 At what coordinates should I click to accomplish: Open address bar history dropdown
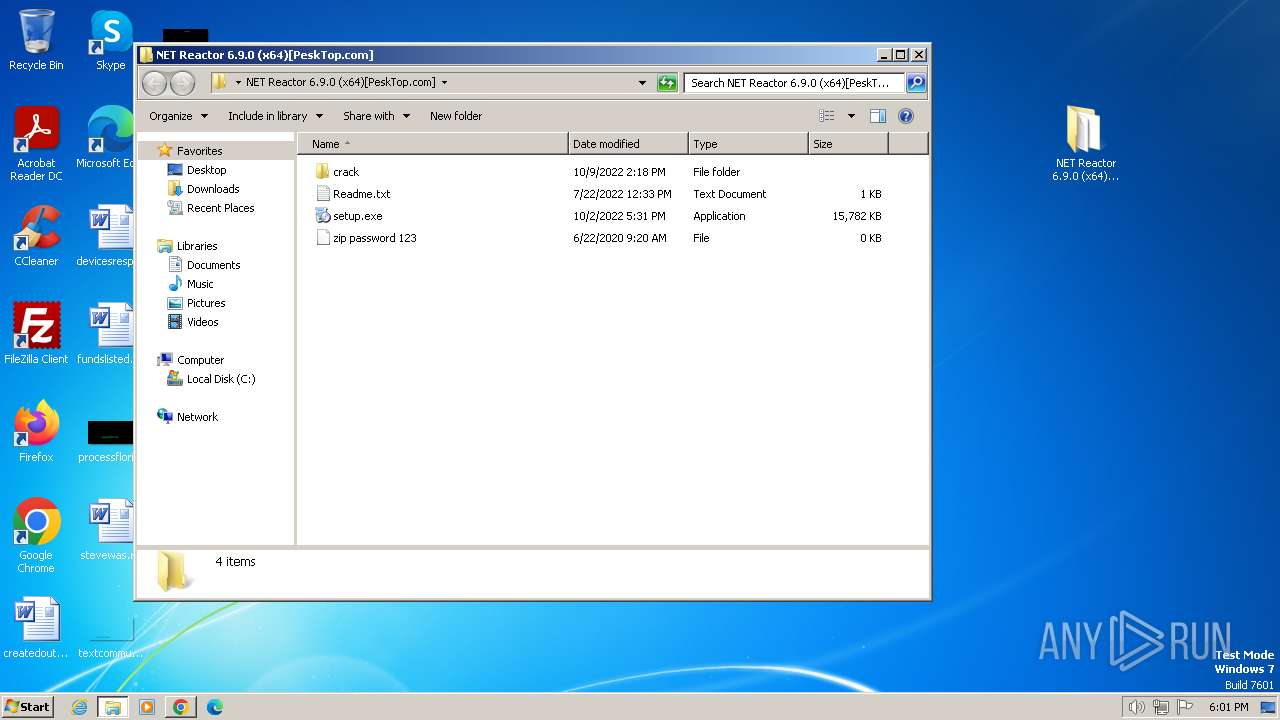tap(642, 83)
